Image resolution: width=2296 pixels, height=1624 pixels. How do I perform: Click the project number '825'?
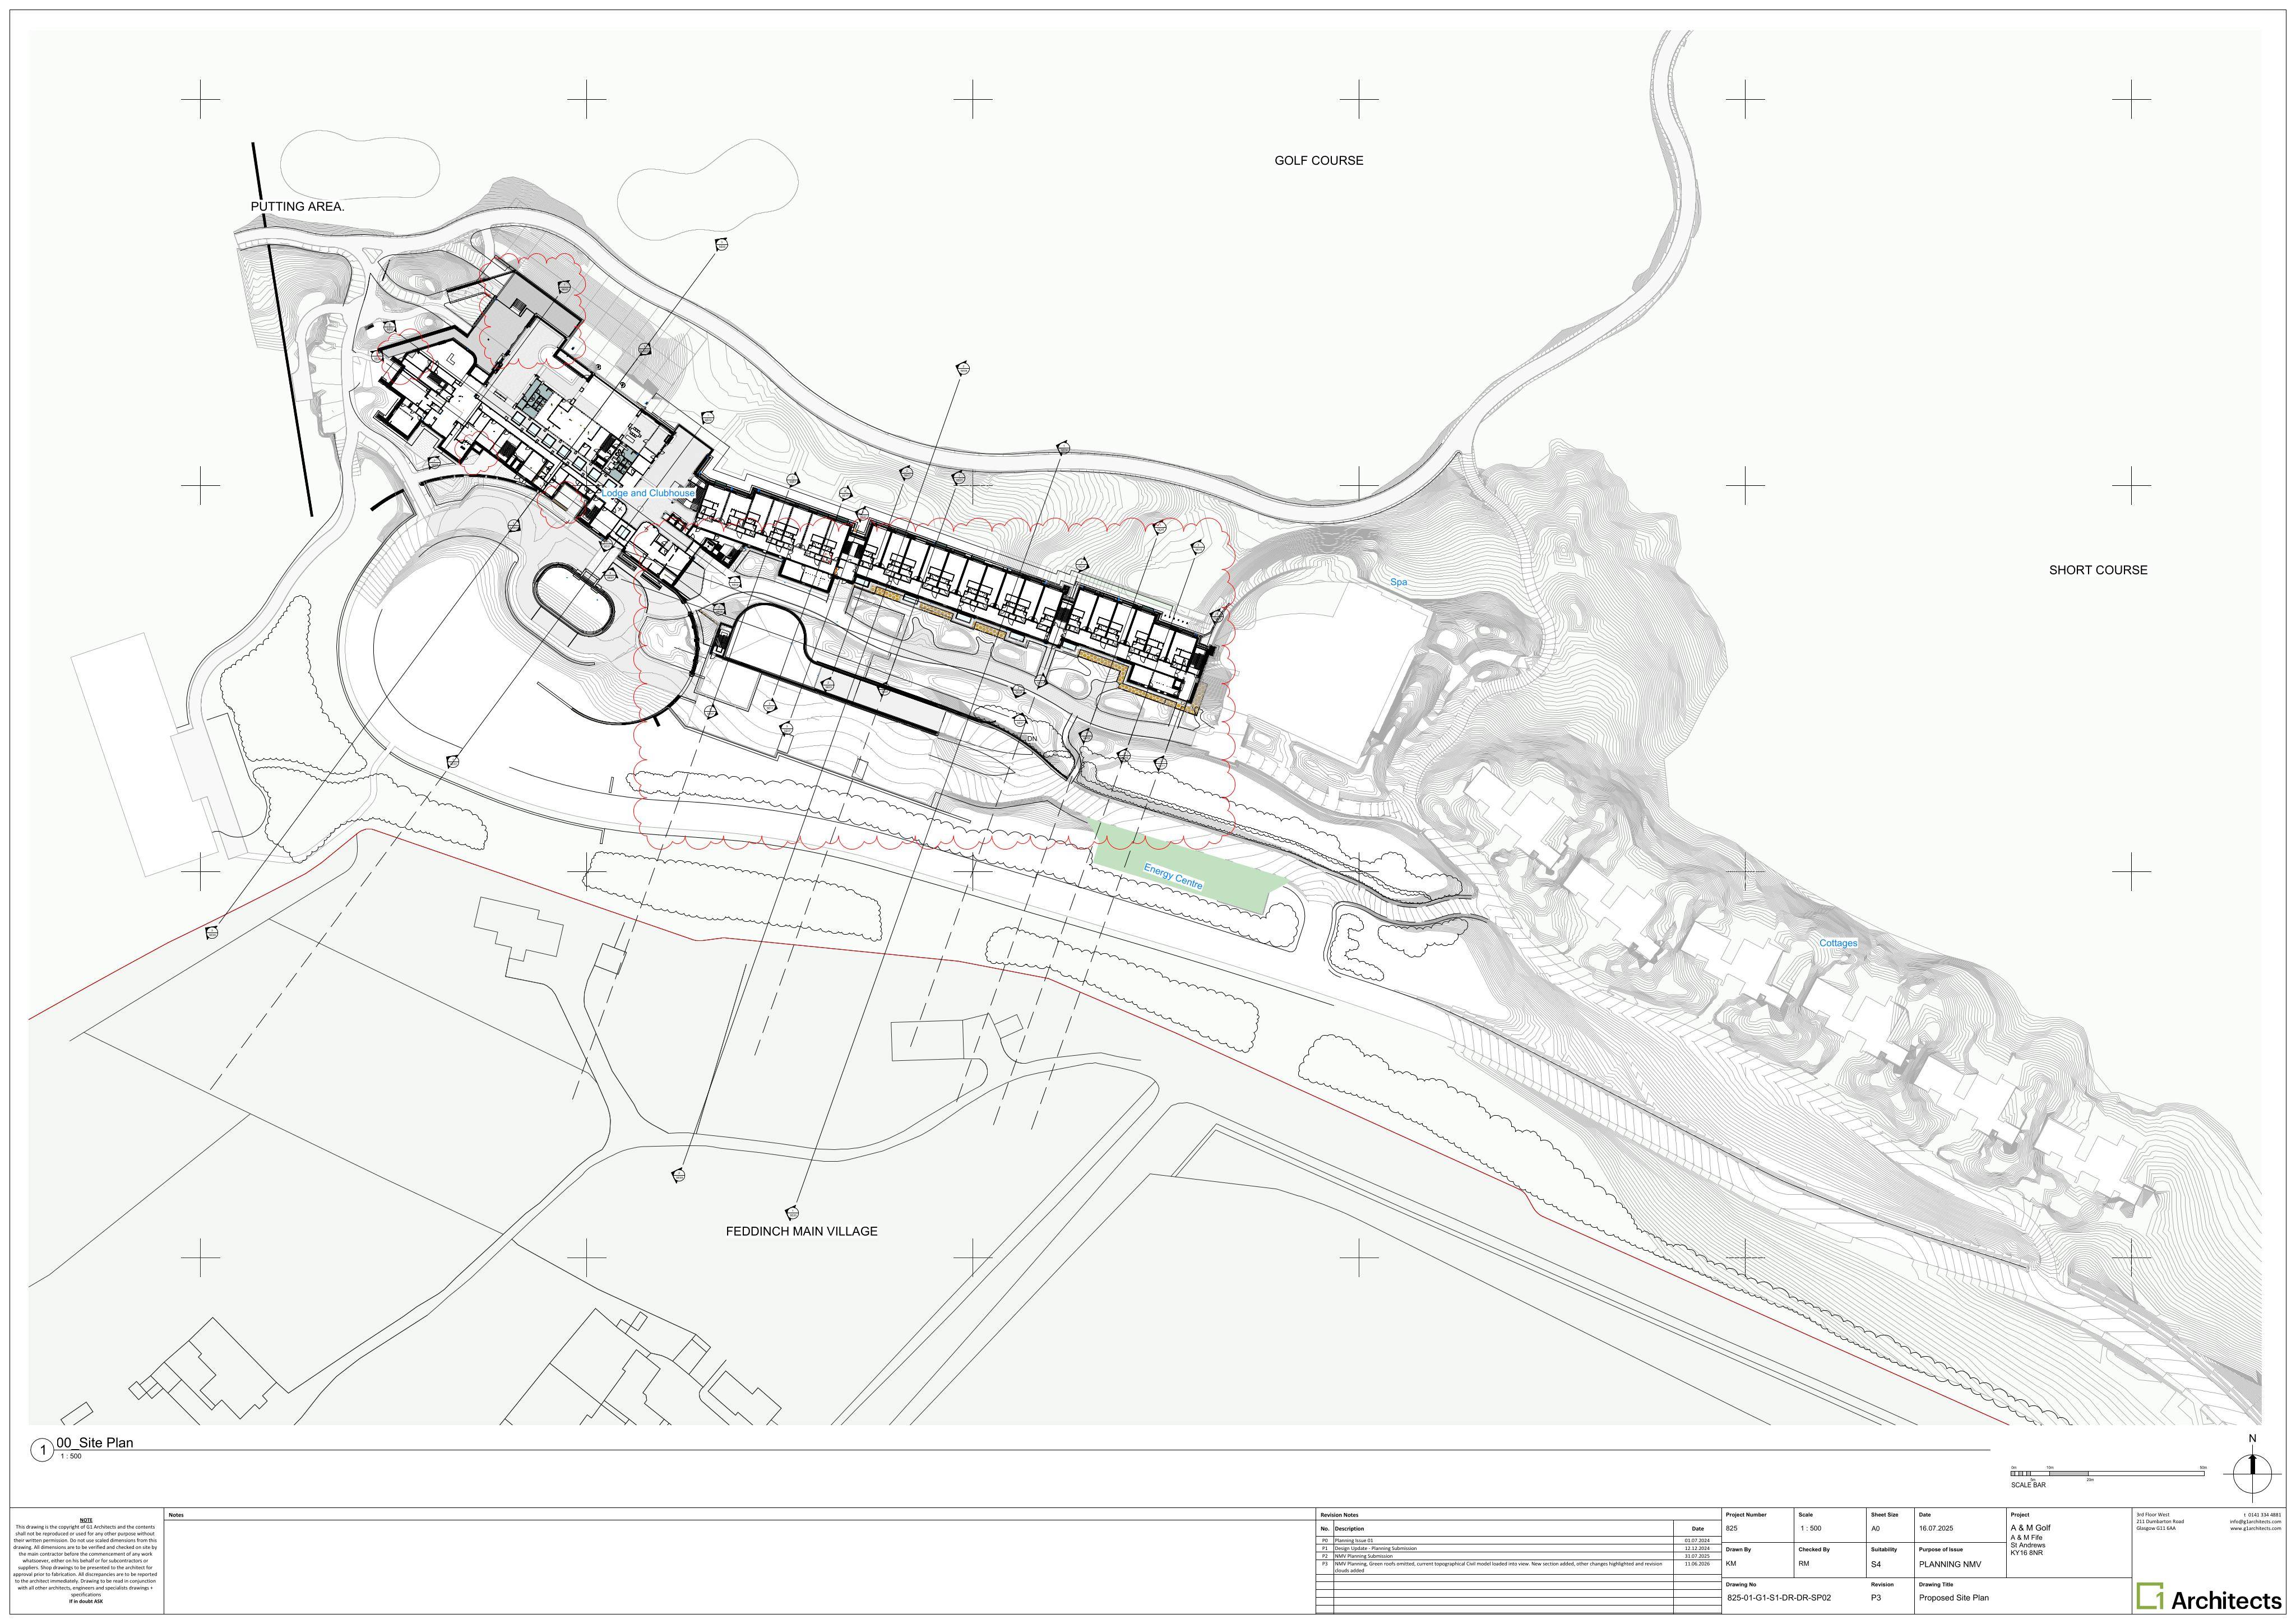[x=1732, y=1528]
